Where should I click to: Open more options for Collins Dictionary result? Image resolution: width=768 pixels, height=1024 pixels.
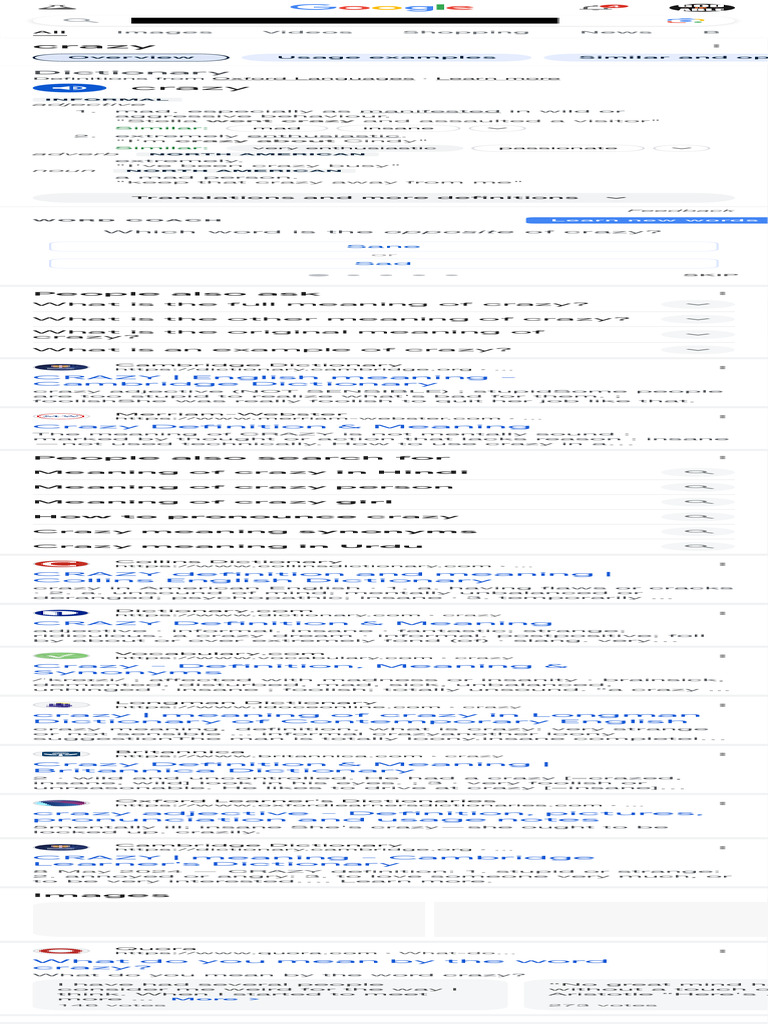pyautogui.click(x=722, y=564)
